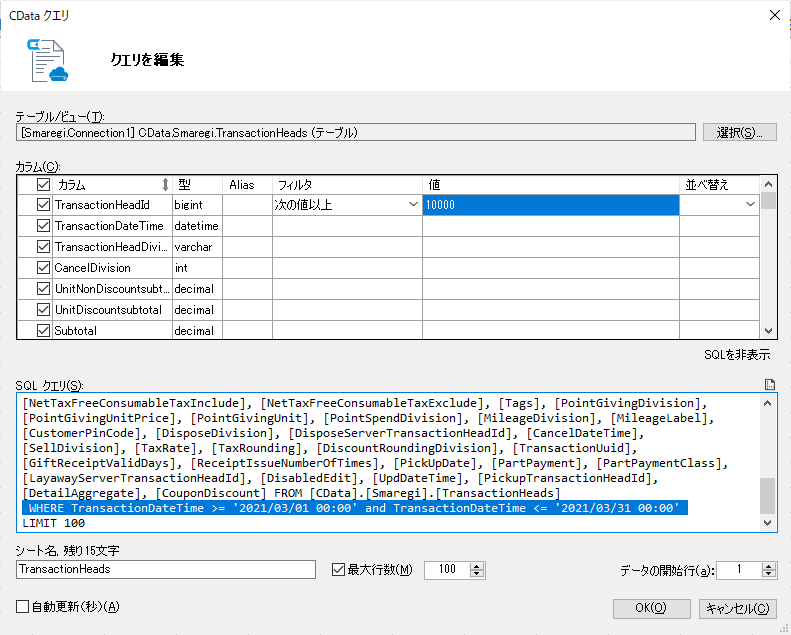Click the カラム column header
The height and width of the screenshot is (635, 791).
tap(112, 185)
